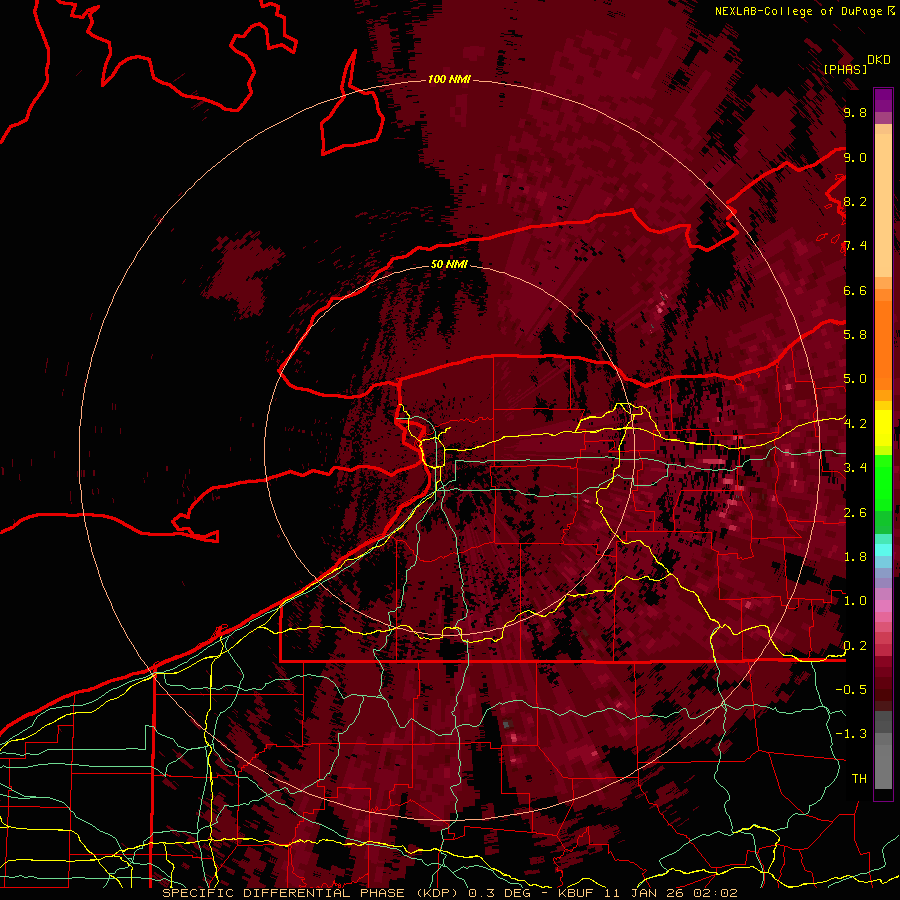Click the 7.4 scale value
The image size is (900, 900).
pos(855,246)
